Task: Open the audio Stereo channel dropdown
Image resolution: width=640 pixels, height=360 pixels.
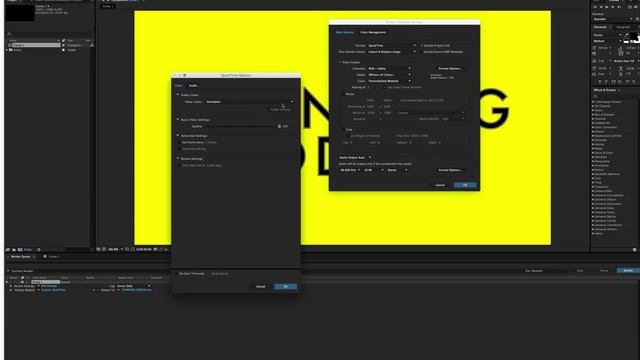Action: tap(397, 170)
